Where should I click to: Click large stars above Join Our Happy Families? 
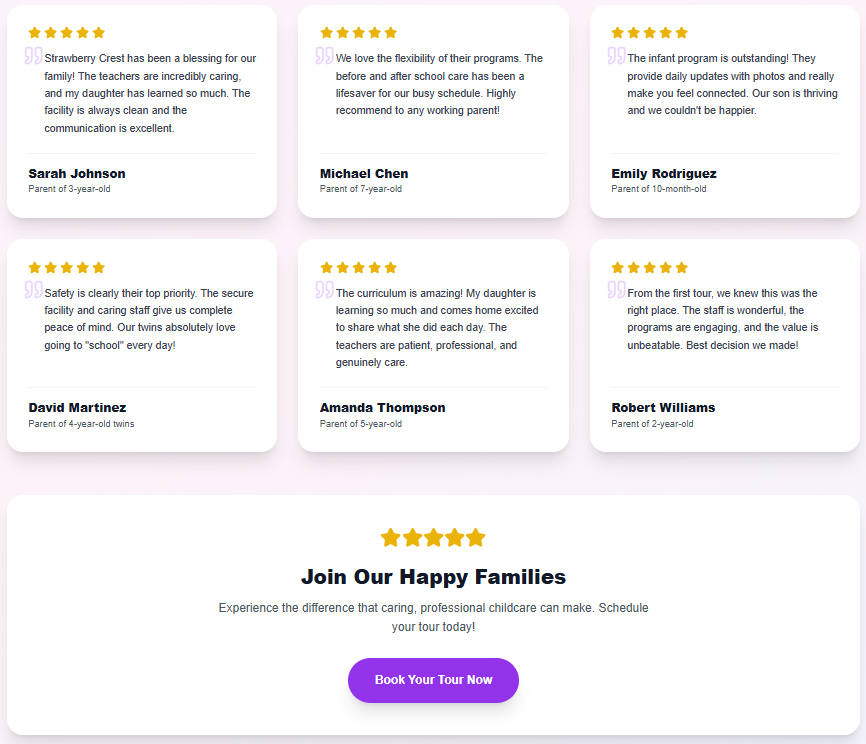(x=433, y=538)
